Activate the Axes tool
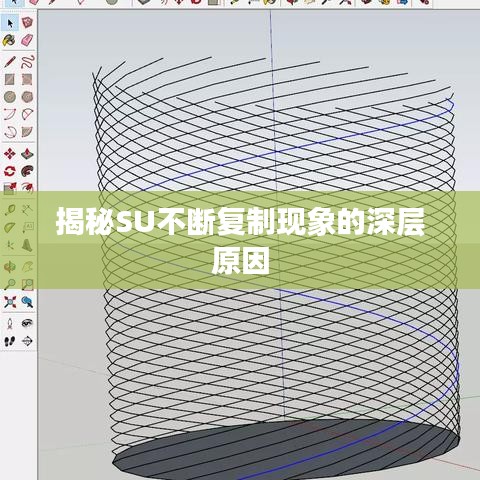The width and height of the screenshot is (480, 480). pyautogui.click(x=10, y=245)
